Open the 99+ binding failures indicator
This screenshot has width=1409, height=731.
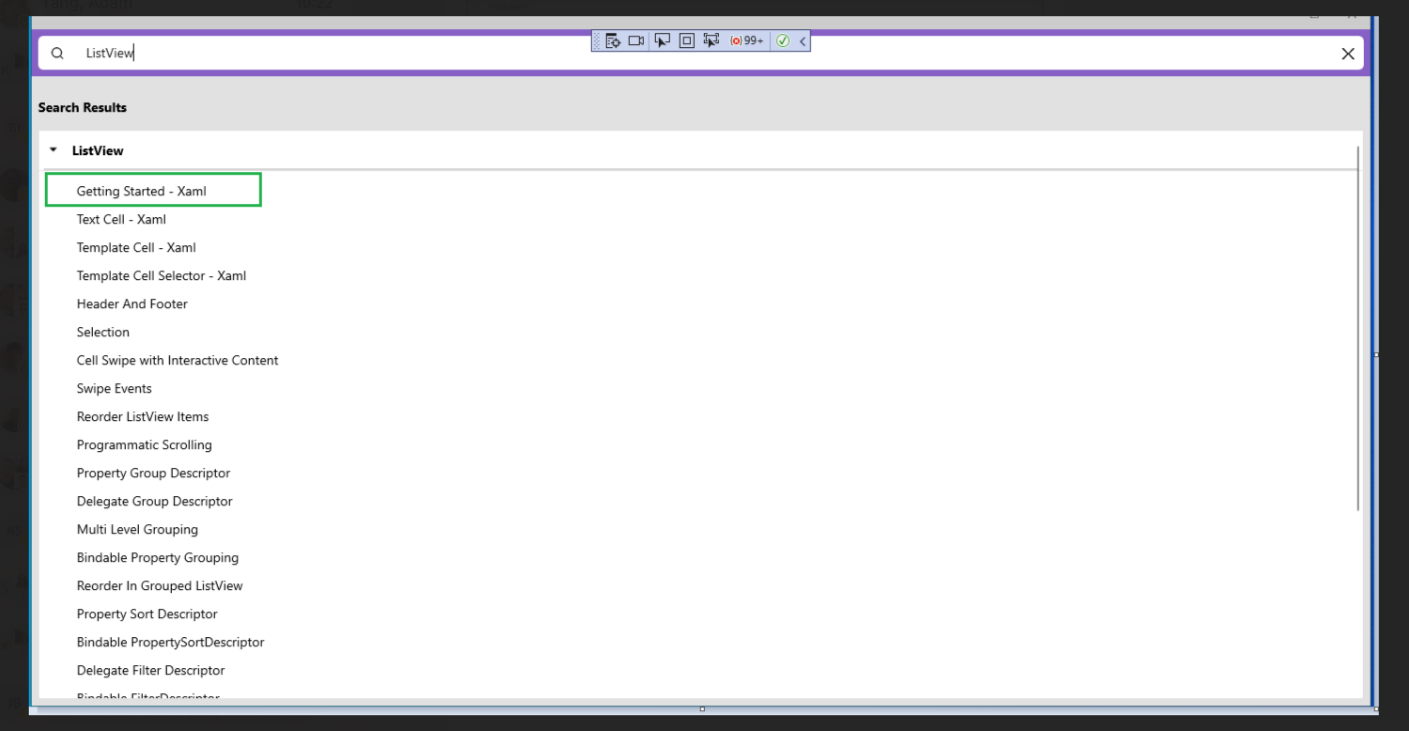point(747,41)
